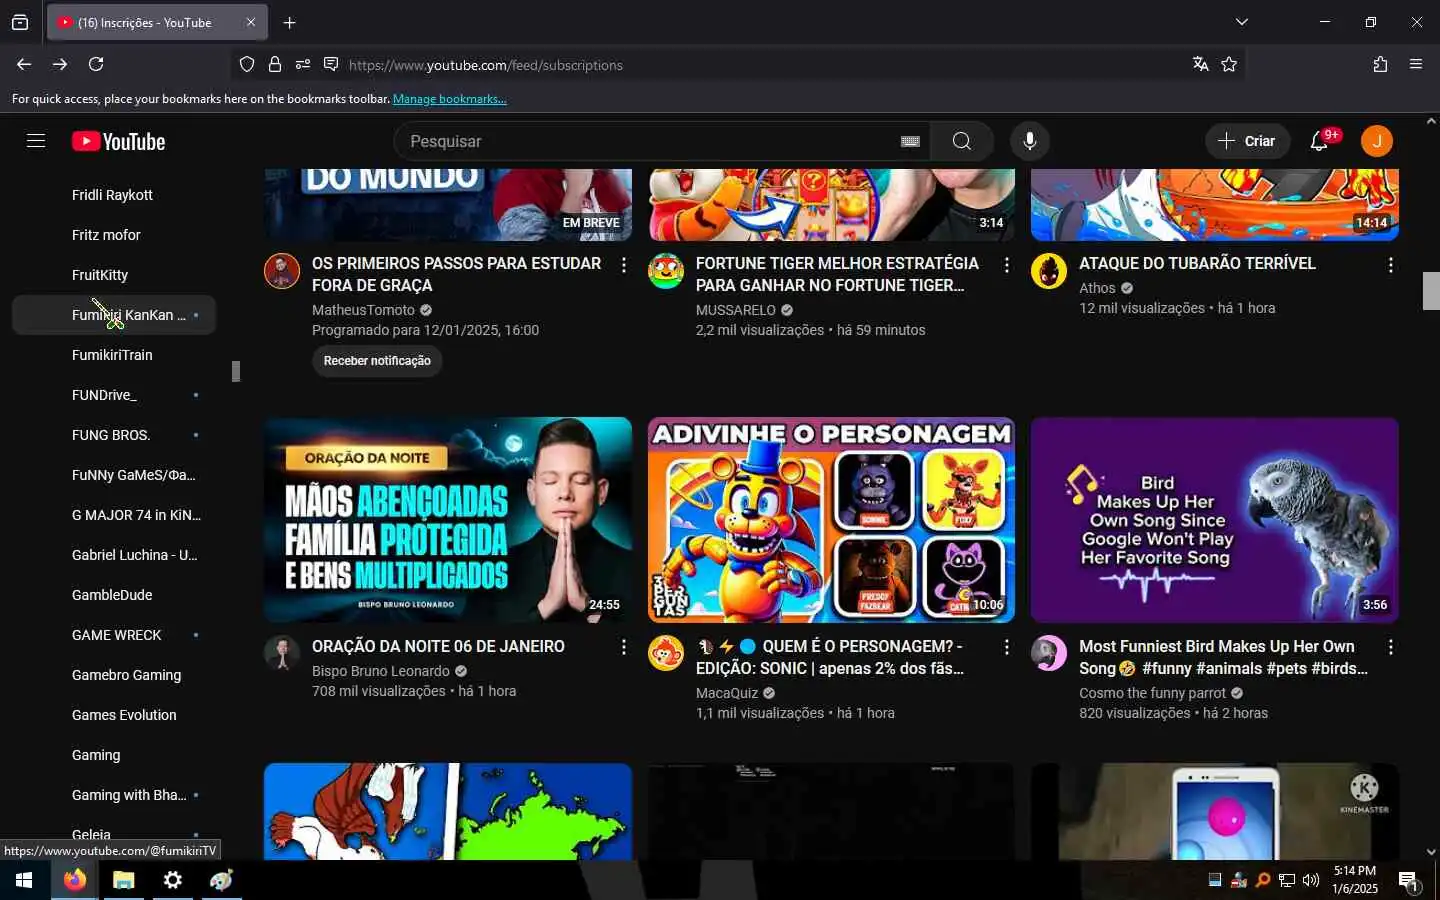This screenshot has height=900, width=1440.
Task: Open options for FORTUNE TIGER video
Action: tap(1007, 265)
